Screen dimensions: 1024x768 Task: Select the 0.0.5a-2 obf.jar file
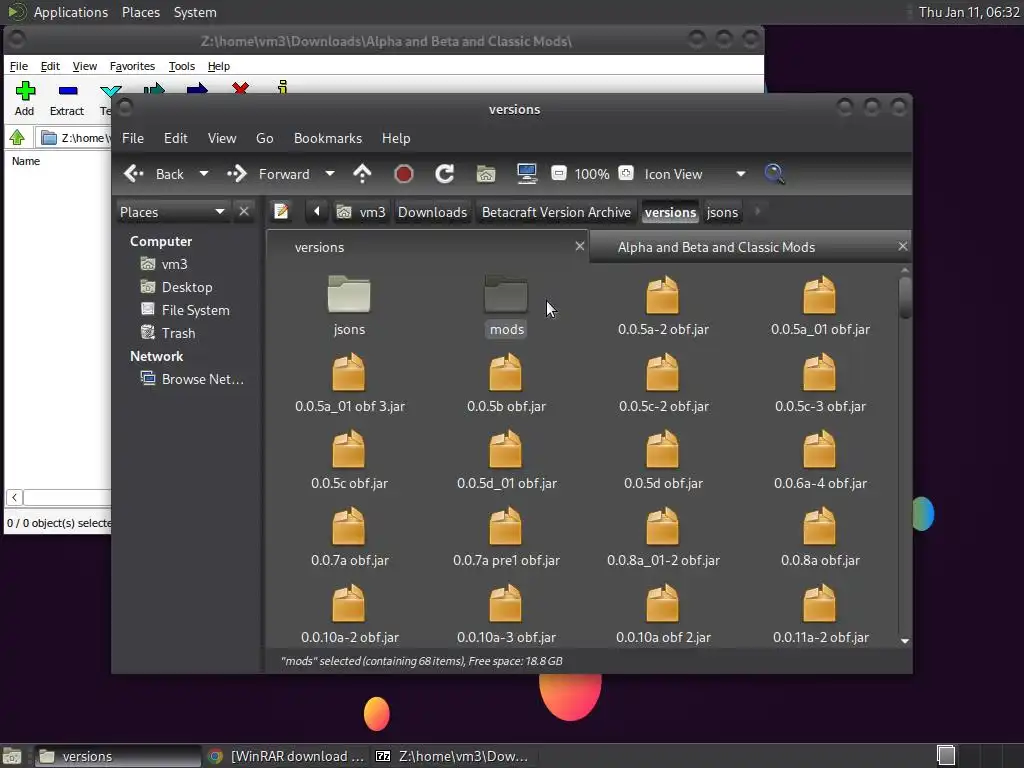pos(663,295)
